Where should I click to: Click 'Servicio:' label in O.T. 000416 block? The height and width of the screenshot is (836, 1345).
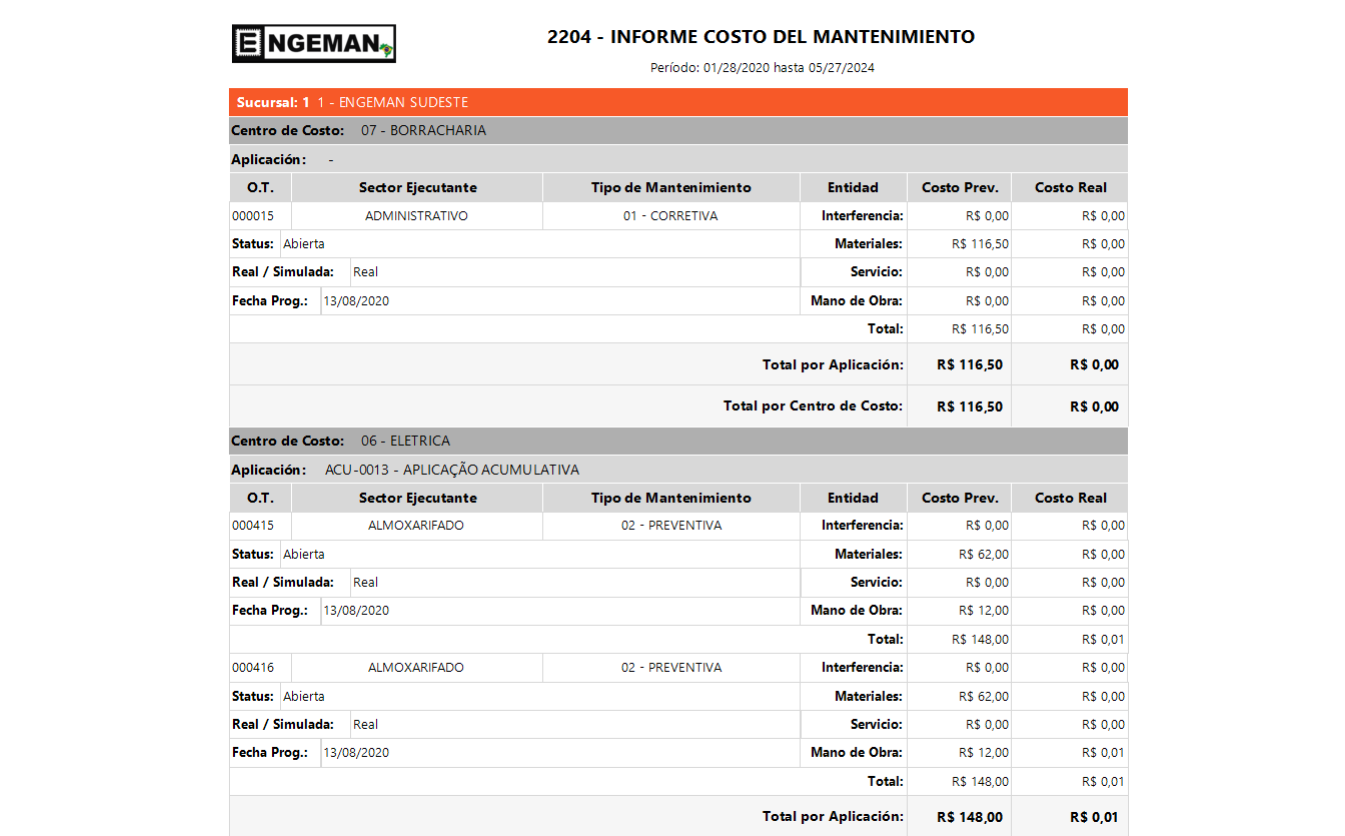point(877,724)
